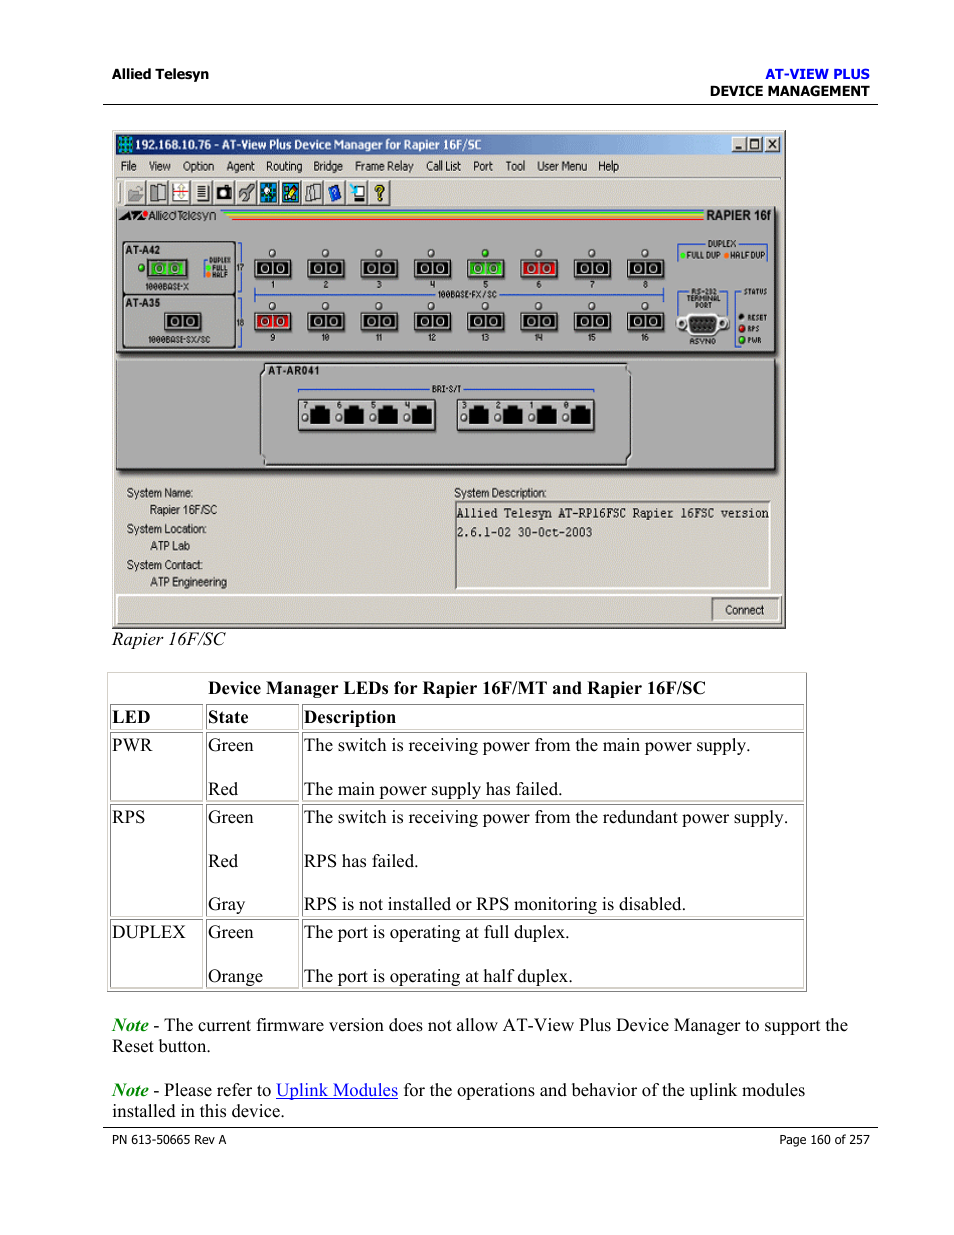Select fiber port 14 on the switch

pos(538,321)
